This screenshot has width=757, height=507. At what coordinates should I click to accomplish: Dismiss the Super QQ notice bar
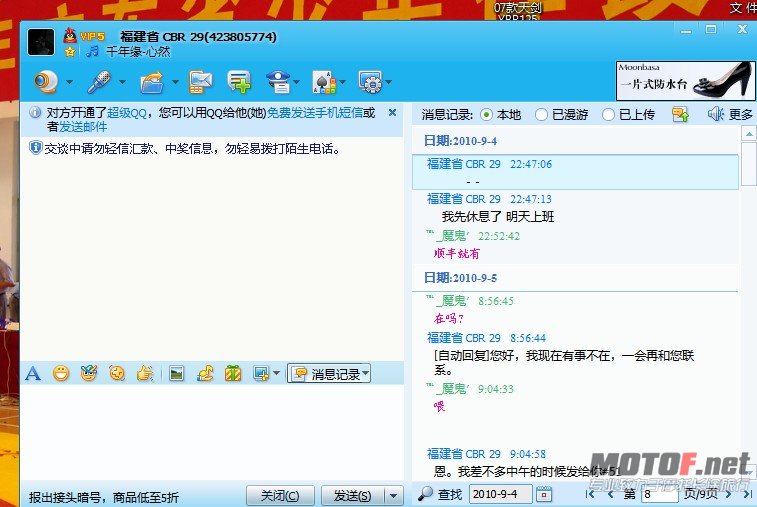tap(393, 113)
